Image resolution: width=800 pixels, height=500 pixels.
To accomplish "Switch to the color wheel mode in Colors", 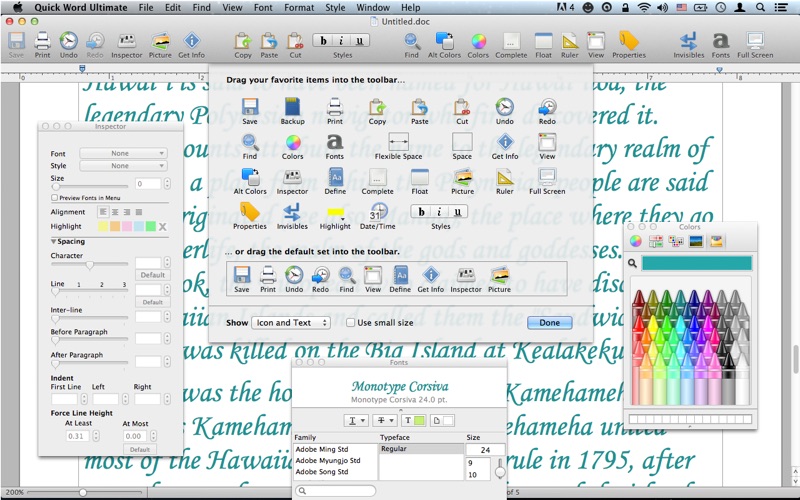I will coord(635,241).
